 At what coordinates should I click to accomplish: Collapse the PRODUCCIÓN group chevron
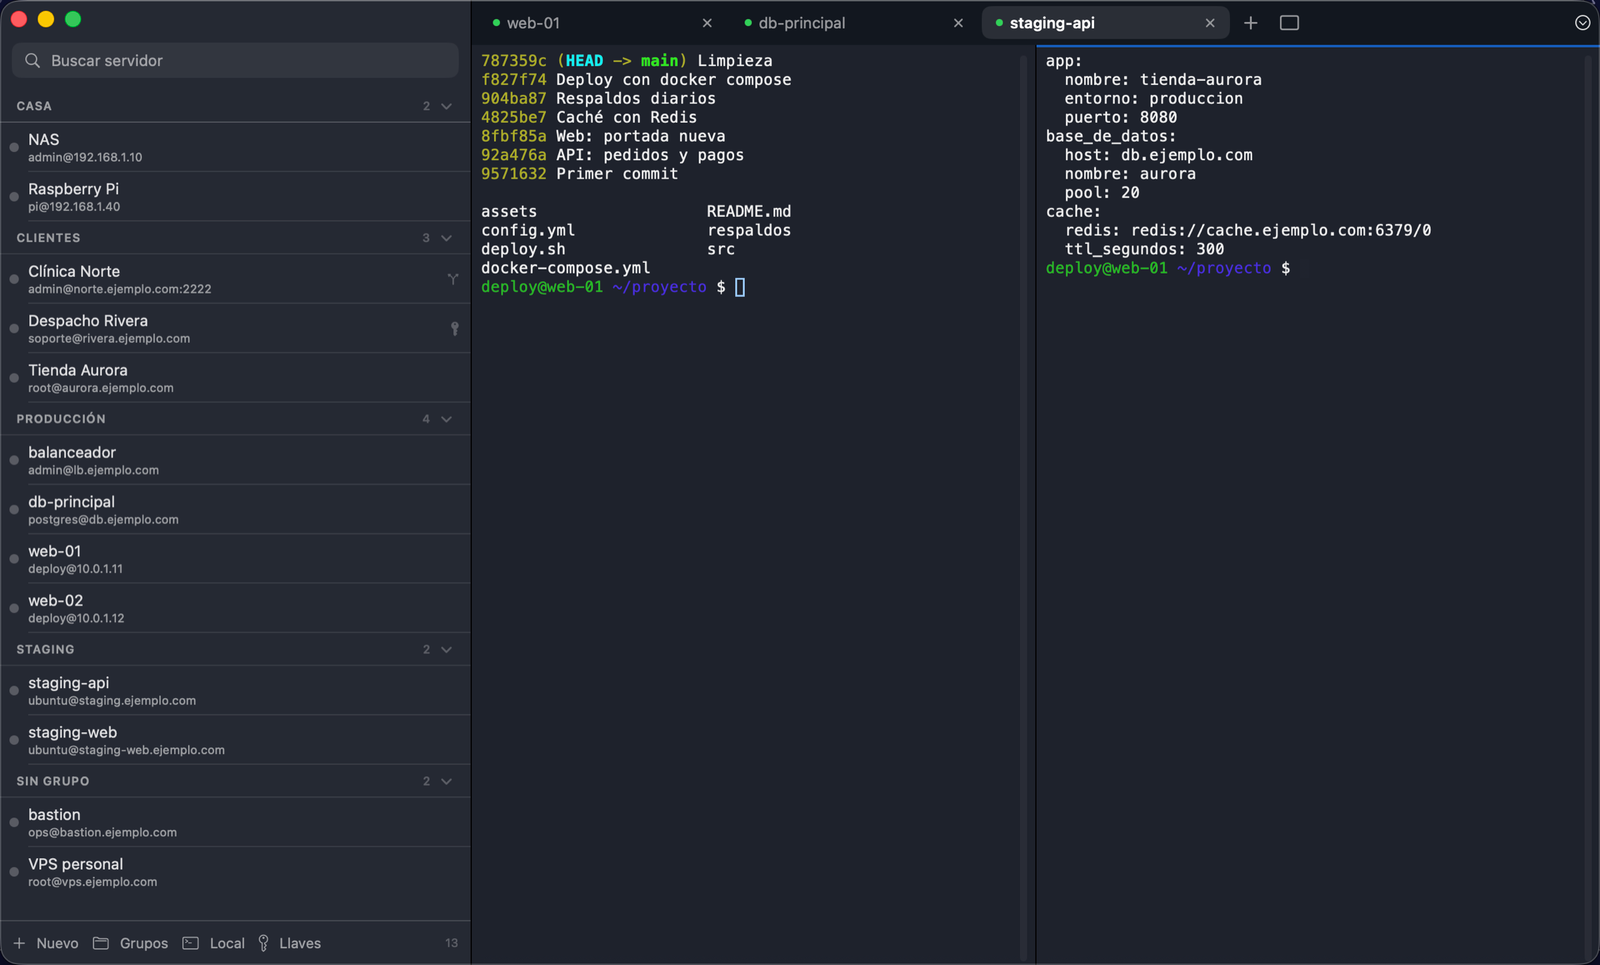point(447,419)
